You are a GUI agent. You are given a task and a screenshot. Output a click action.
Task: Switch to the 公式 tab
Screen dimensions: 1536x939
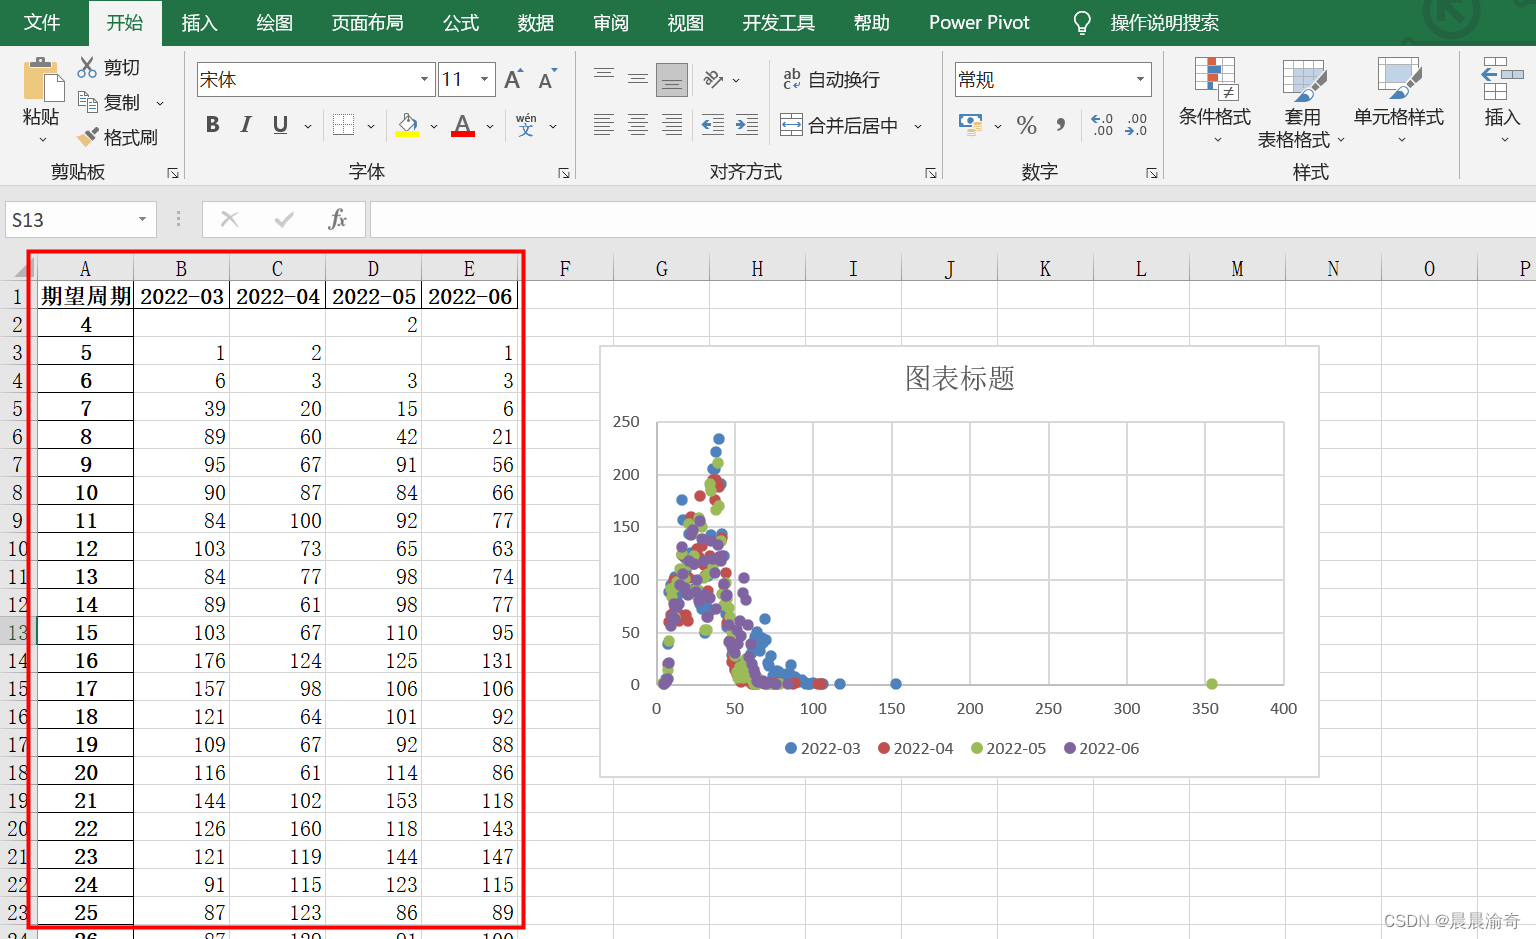click(461, 22)
